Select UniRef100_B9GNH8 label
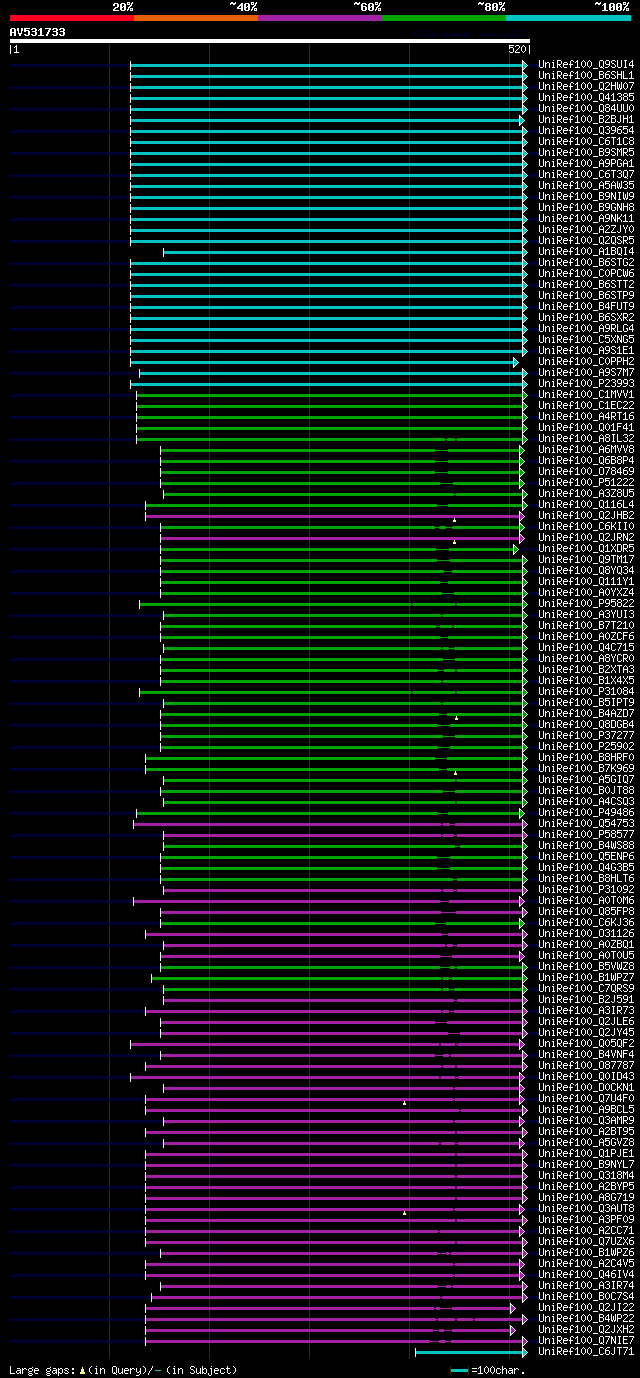The width and height of the screenshot is (640, 1378). 586,207
